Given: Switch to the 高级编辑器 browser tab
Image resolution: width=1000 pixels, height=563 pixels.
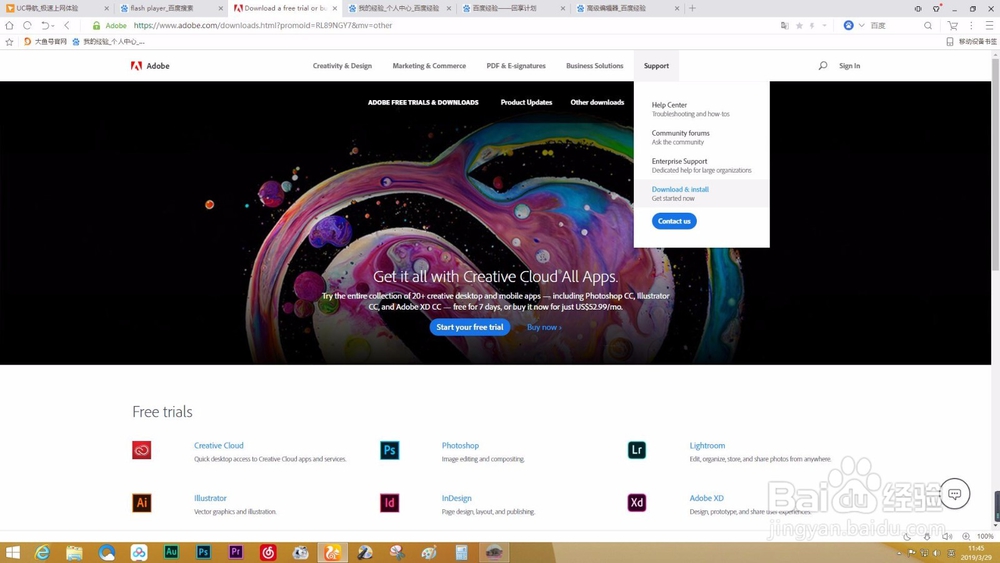Looking at the screenshot, I should (x=627, y=8).
